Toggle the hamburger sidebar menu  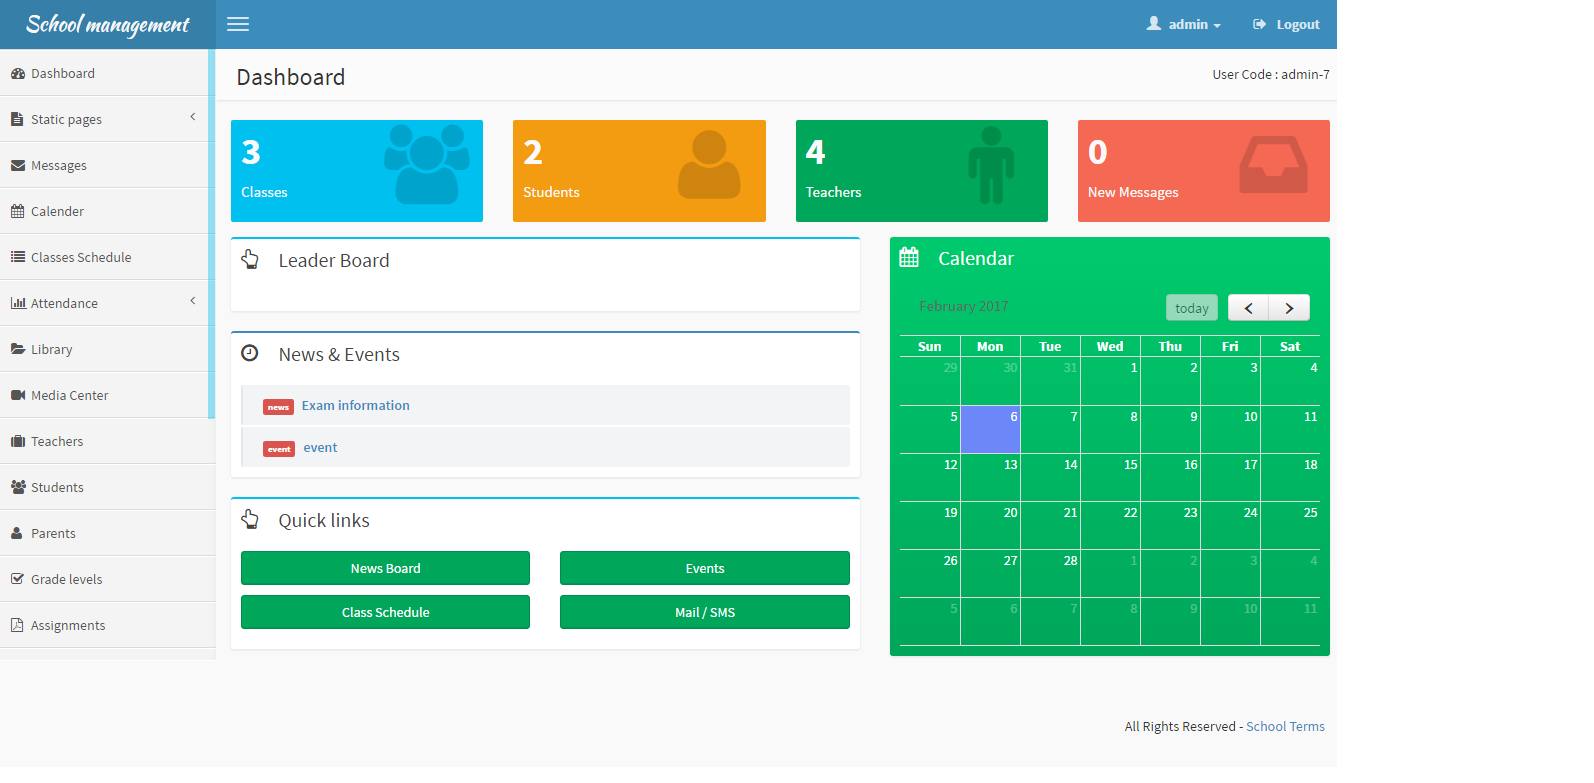pyautogui.click(x=238, y=24)
